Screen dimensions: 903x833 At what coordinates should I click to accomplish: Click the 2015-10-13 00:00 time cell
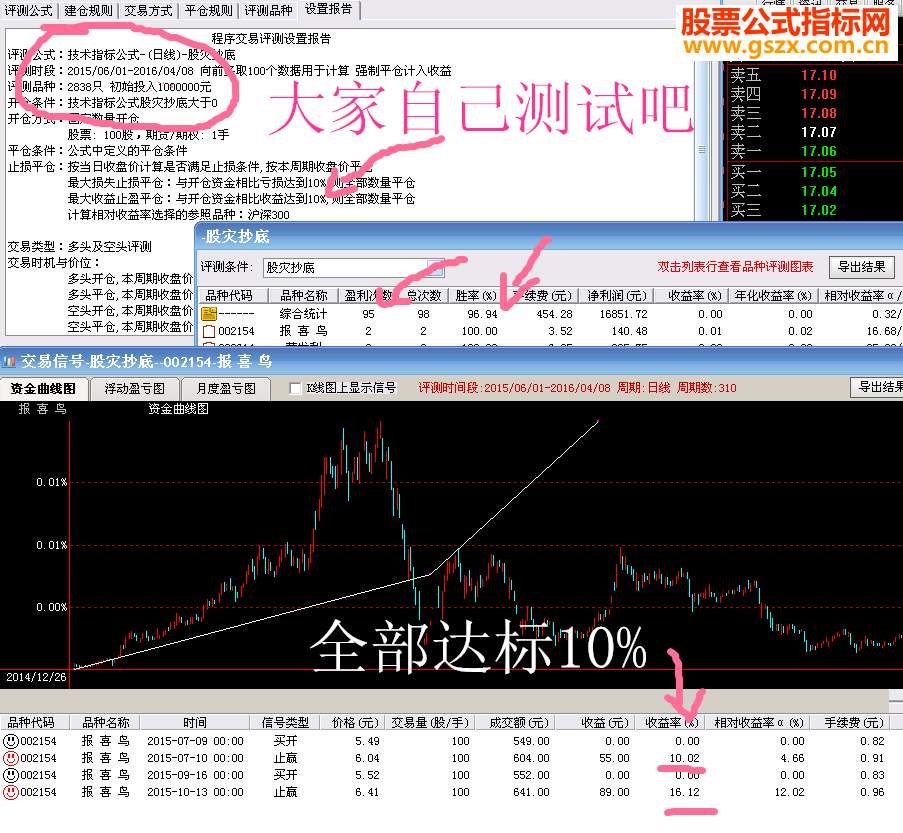pyautogui.click(x=195, y=792)
